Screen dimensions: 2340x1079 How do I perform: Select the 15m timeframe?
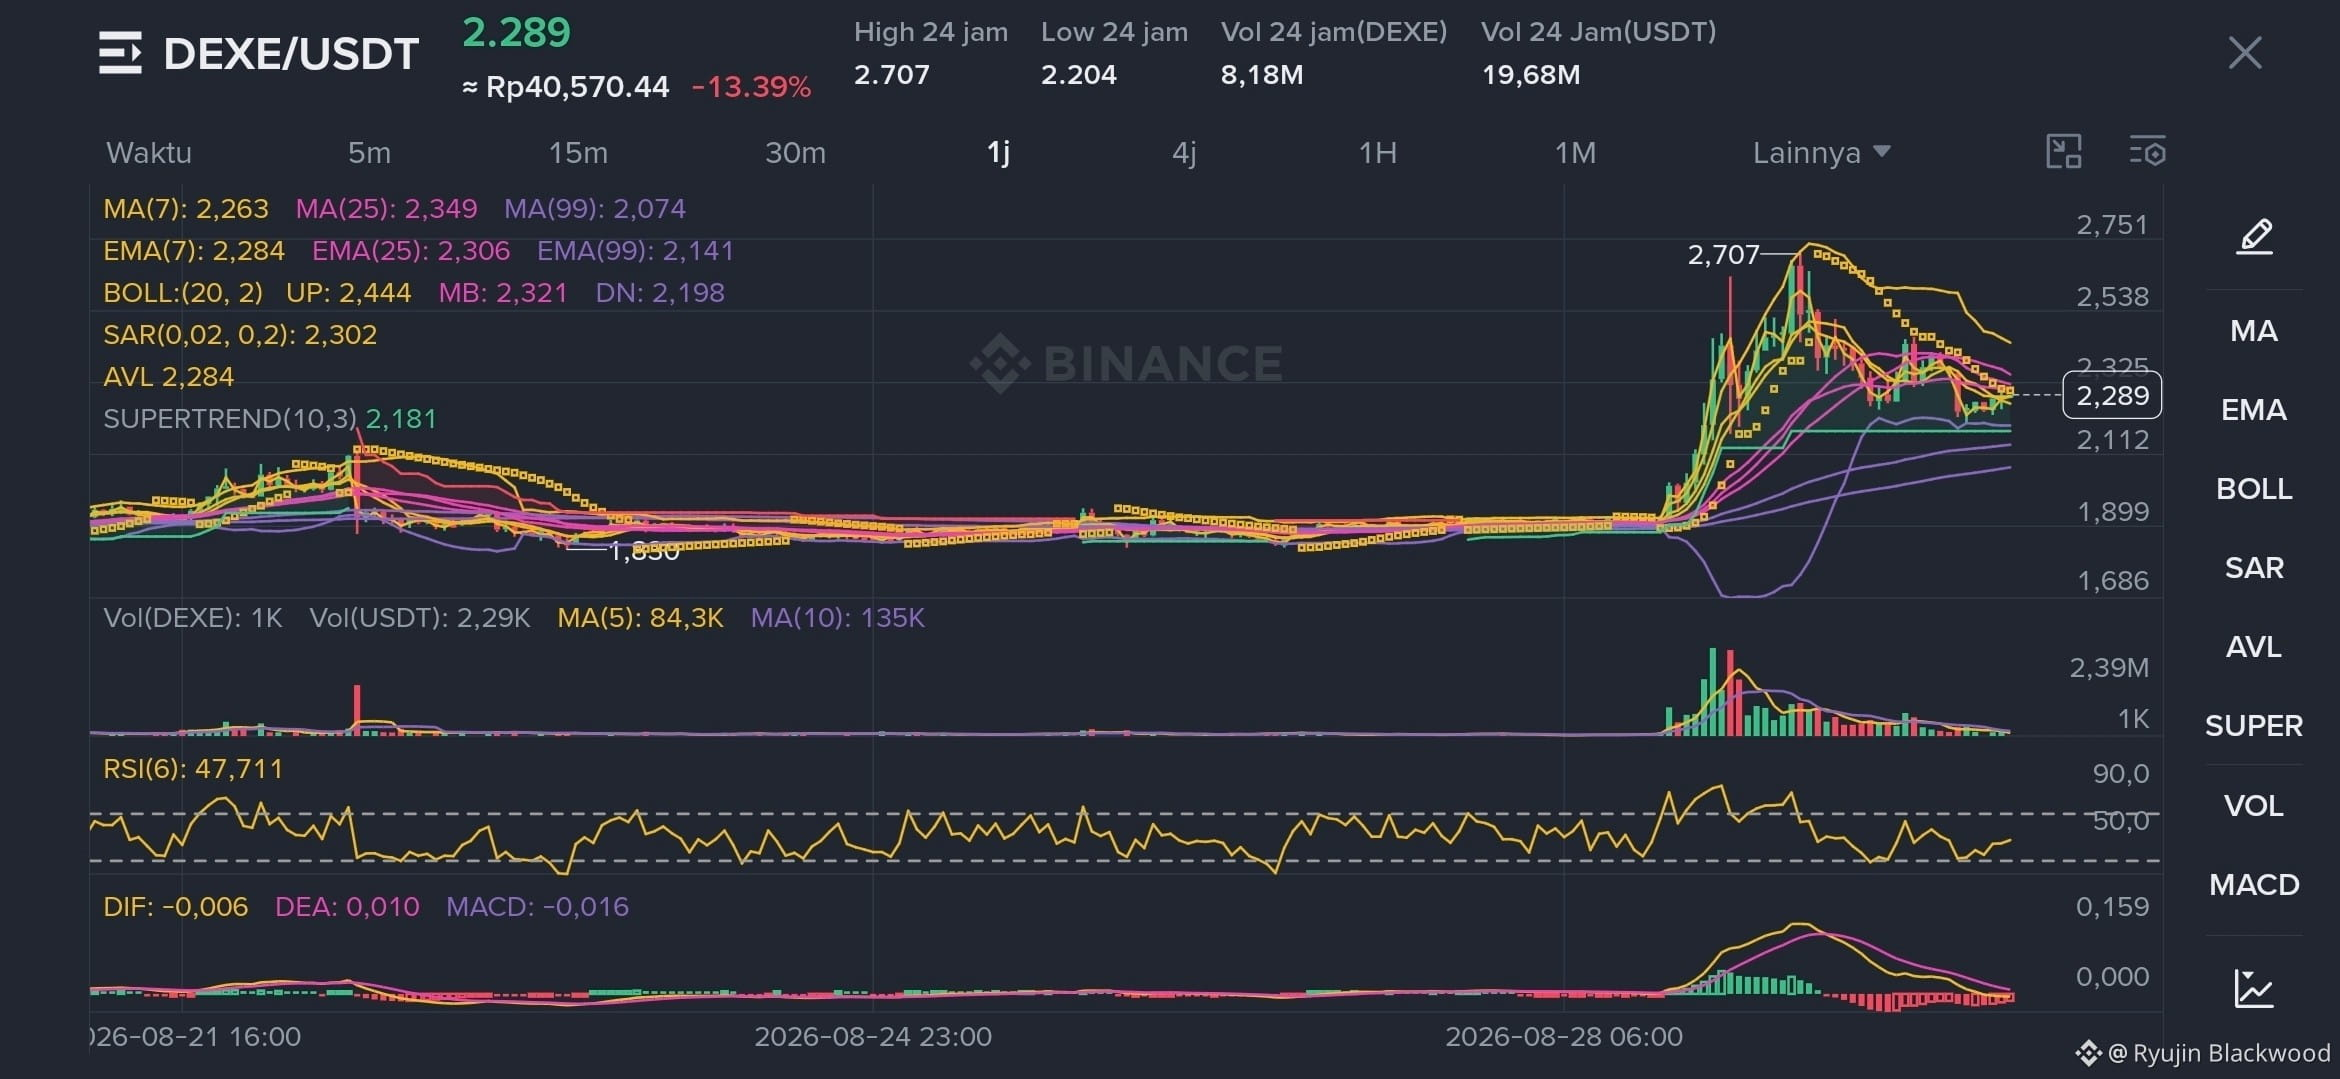pyautogui.click(x=578, y=152)
